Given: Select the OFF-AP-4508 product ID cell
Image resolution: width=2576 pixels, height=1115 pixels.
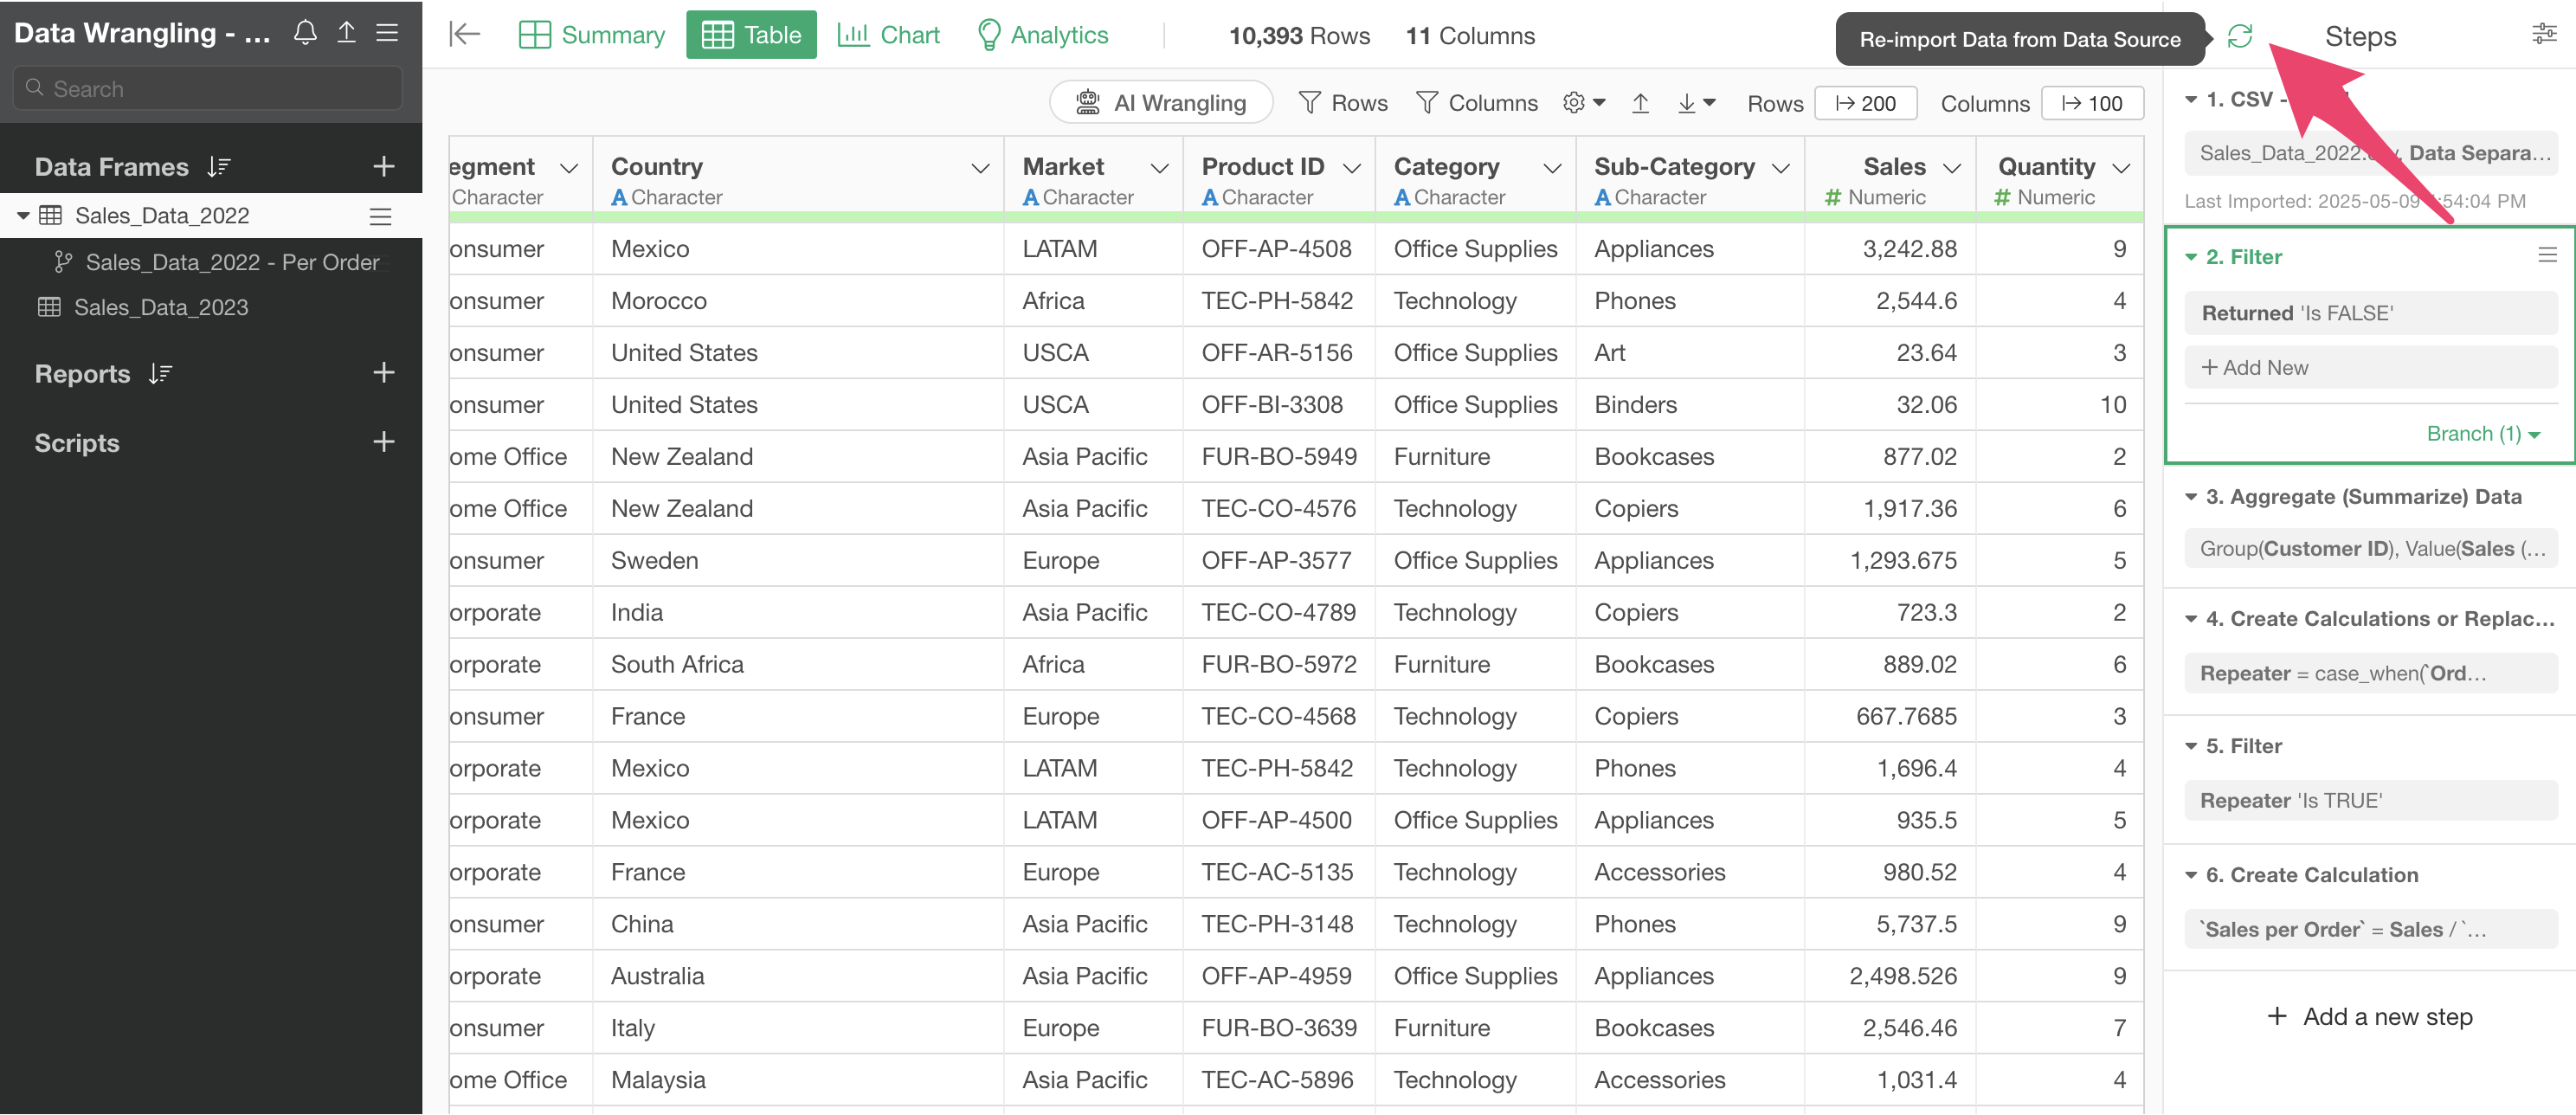Looking at the screenshot, I should 1279,249.
